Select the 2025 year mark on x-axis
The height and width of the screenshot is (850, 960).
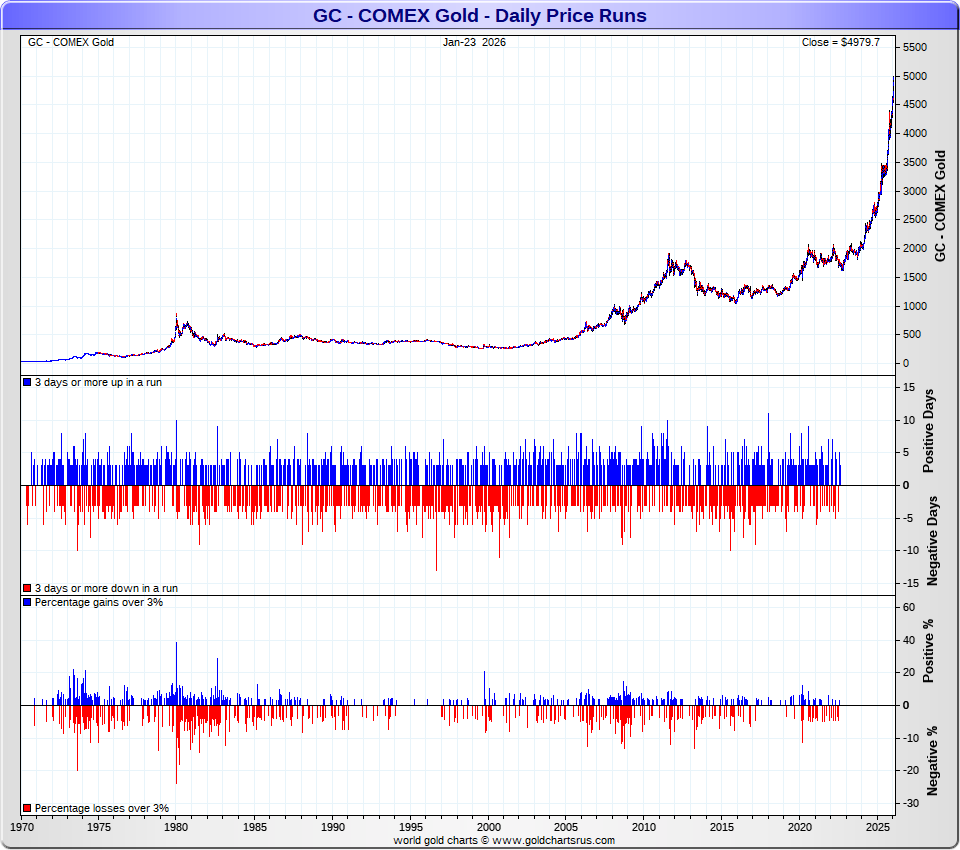878,828
